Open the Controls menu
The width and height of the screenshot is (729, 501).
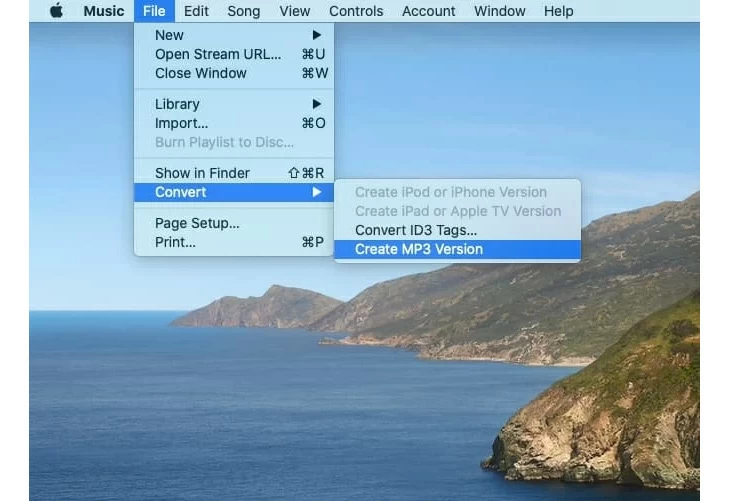tap(356, 11)
